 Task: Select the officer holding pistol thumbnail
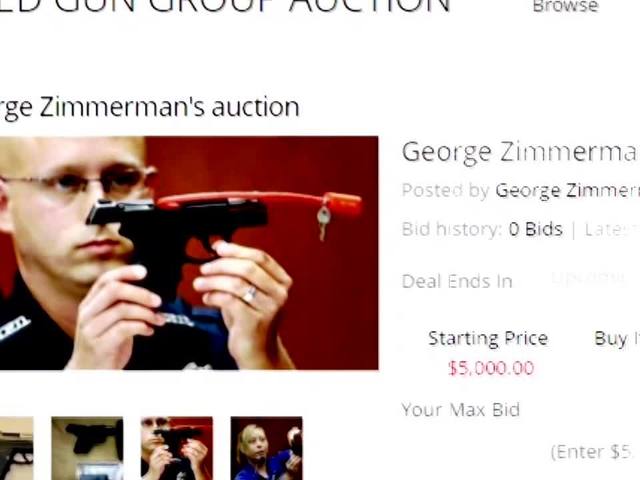coord(177,448)
